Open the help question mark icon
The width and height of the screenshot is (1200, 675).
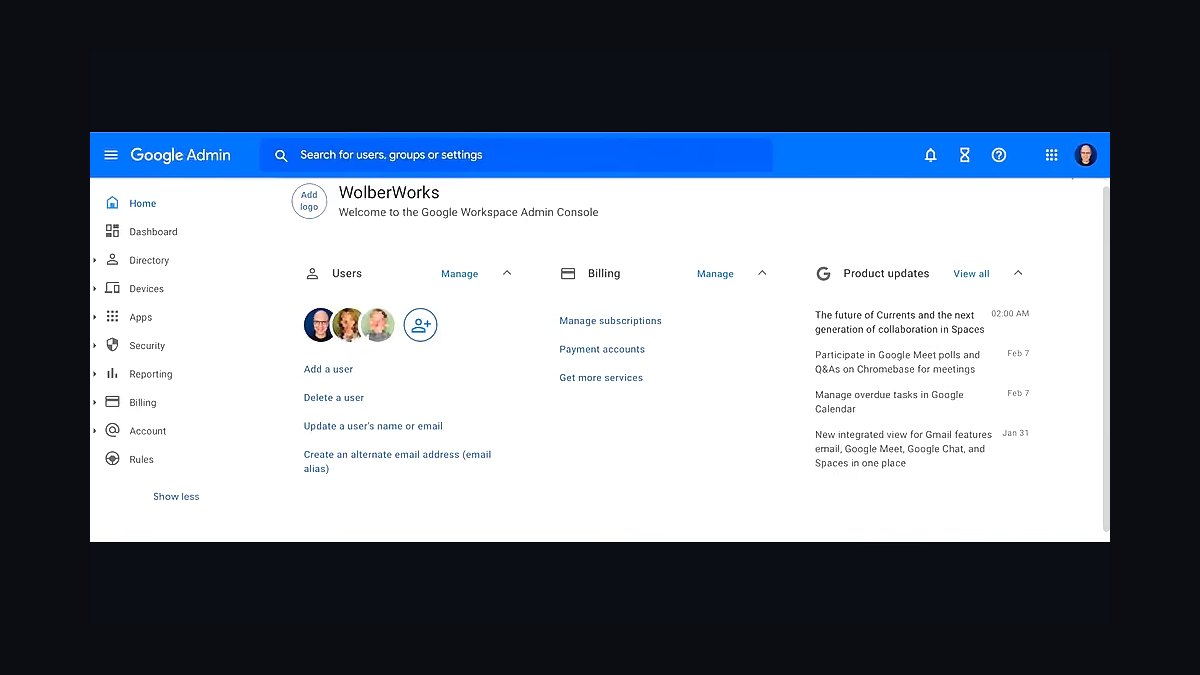tap(998, 155)
